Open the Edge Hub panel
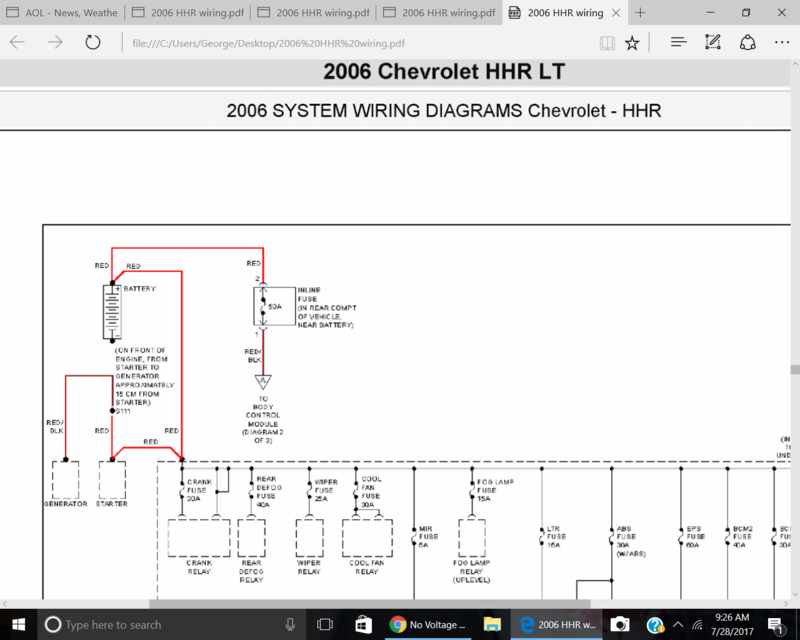 [x=679, y=43]
